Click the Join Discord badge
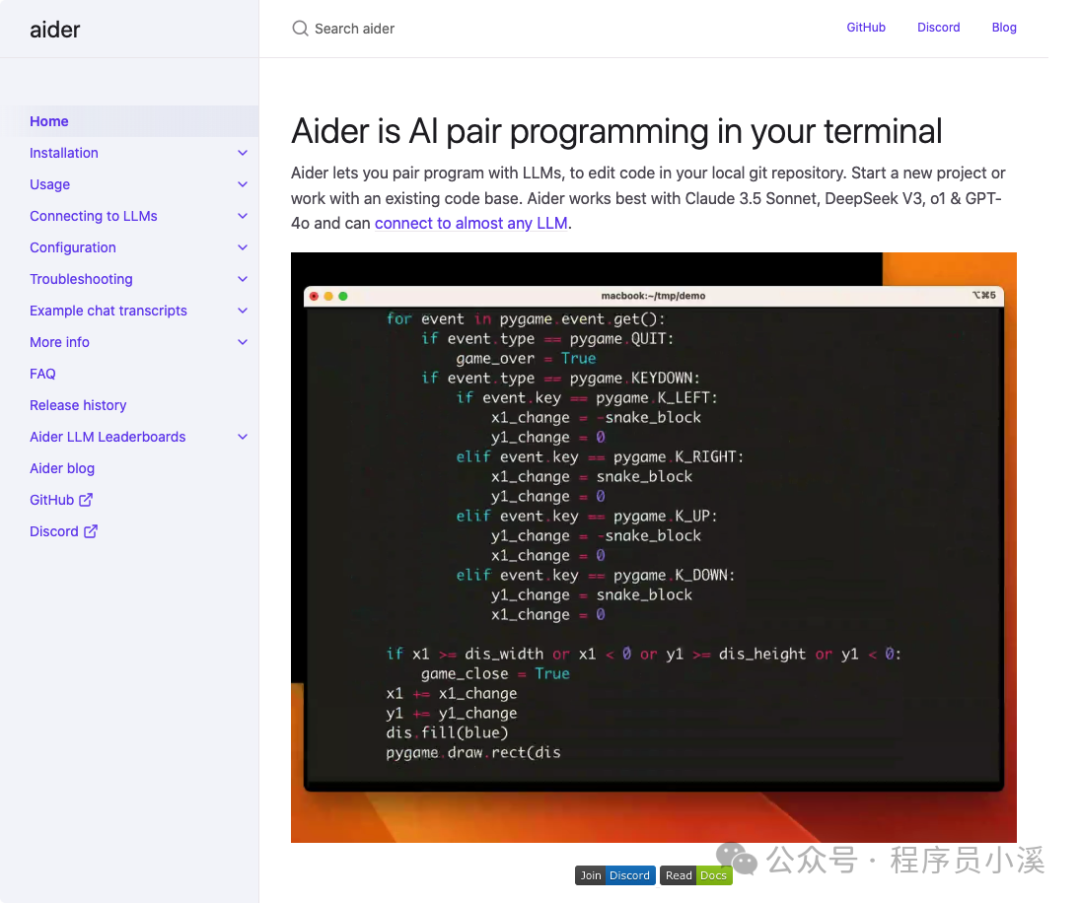Image resolution: width=1080 pixels, height=903 pixels. (x=615, y=875)
